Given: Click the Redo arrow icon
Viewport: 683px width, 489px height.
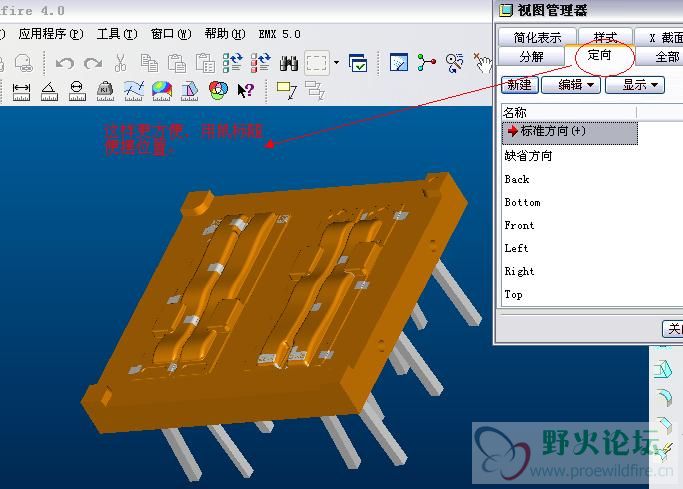Looking at the screenshot, I should [x=93, y=64].
